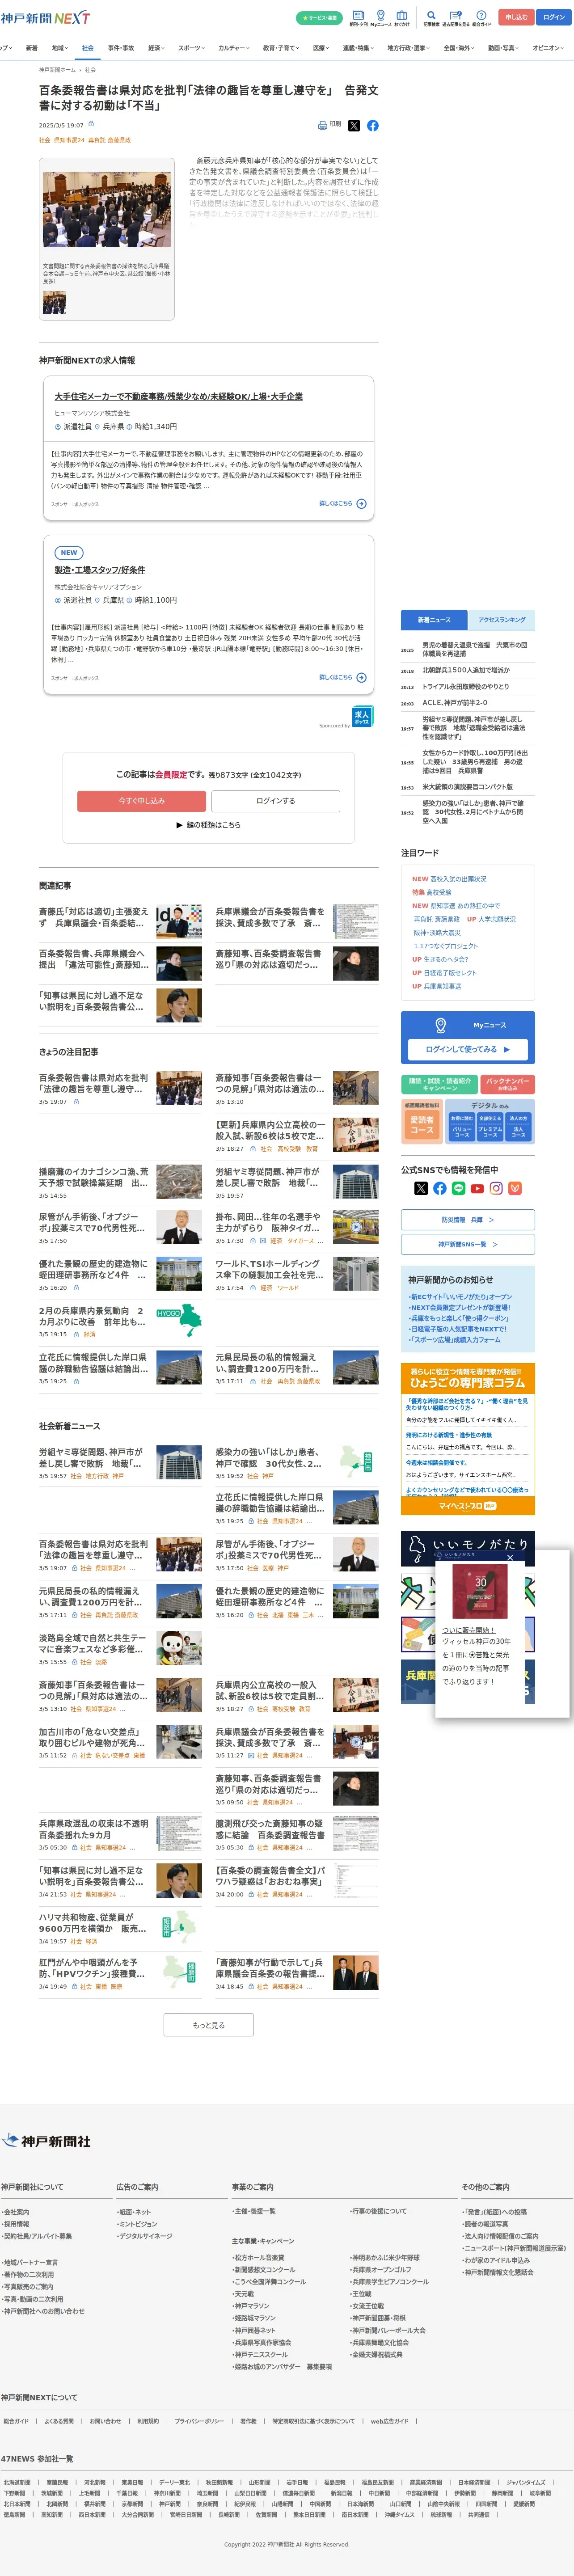Click the ログインする button in paywall box
Screen dimensions: 574x2576
coord(276,801)
